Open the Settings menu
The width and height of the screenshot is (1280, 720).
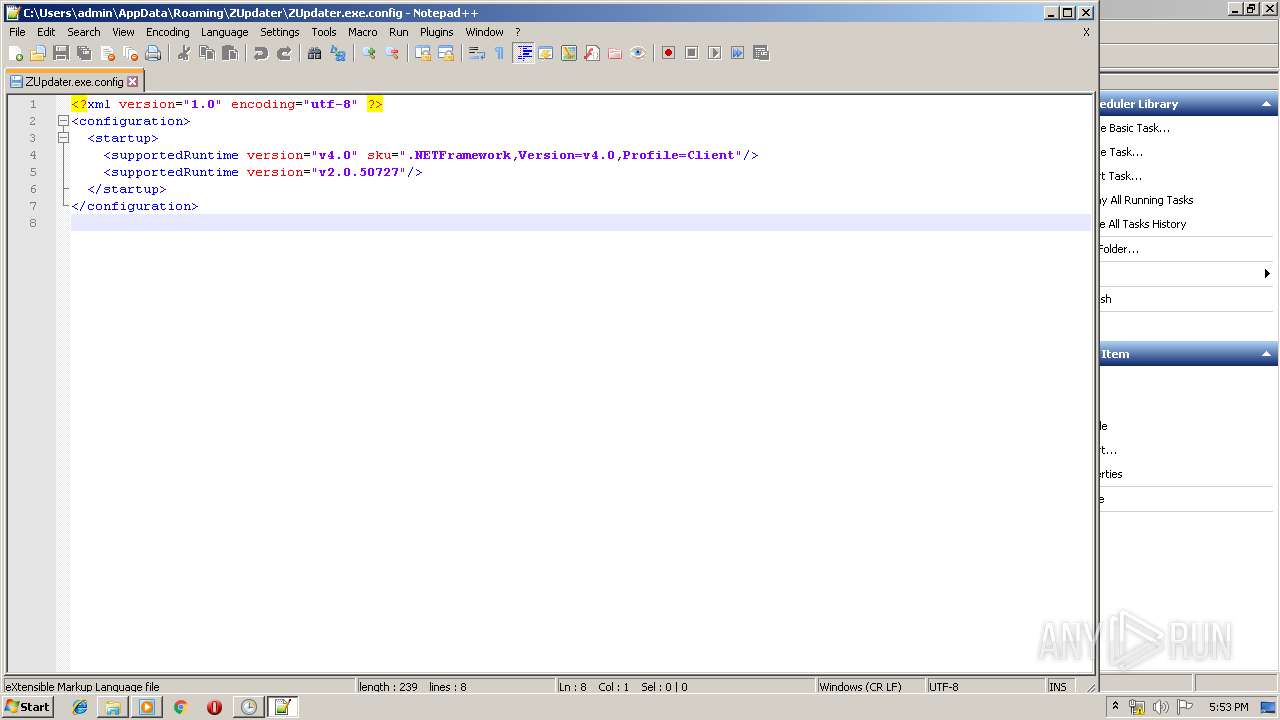[280, 32]
